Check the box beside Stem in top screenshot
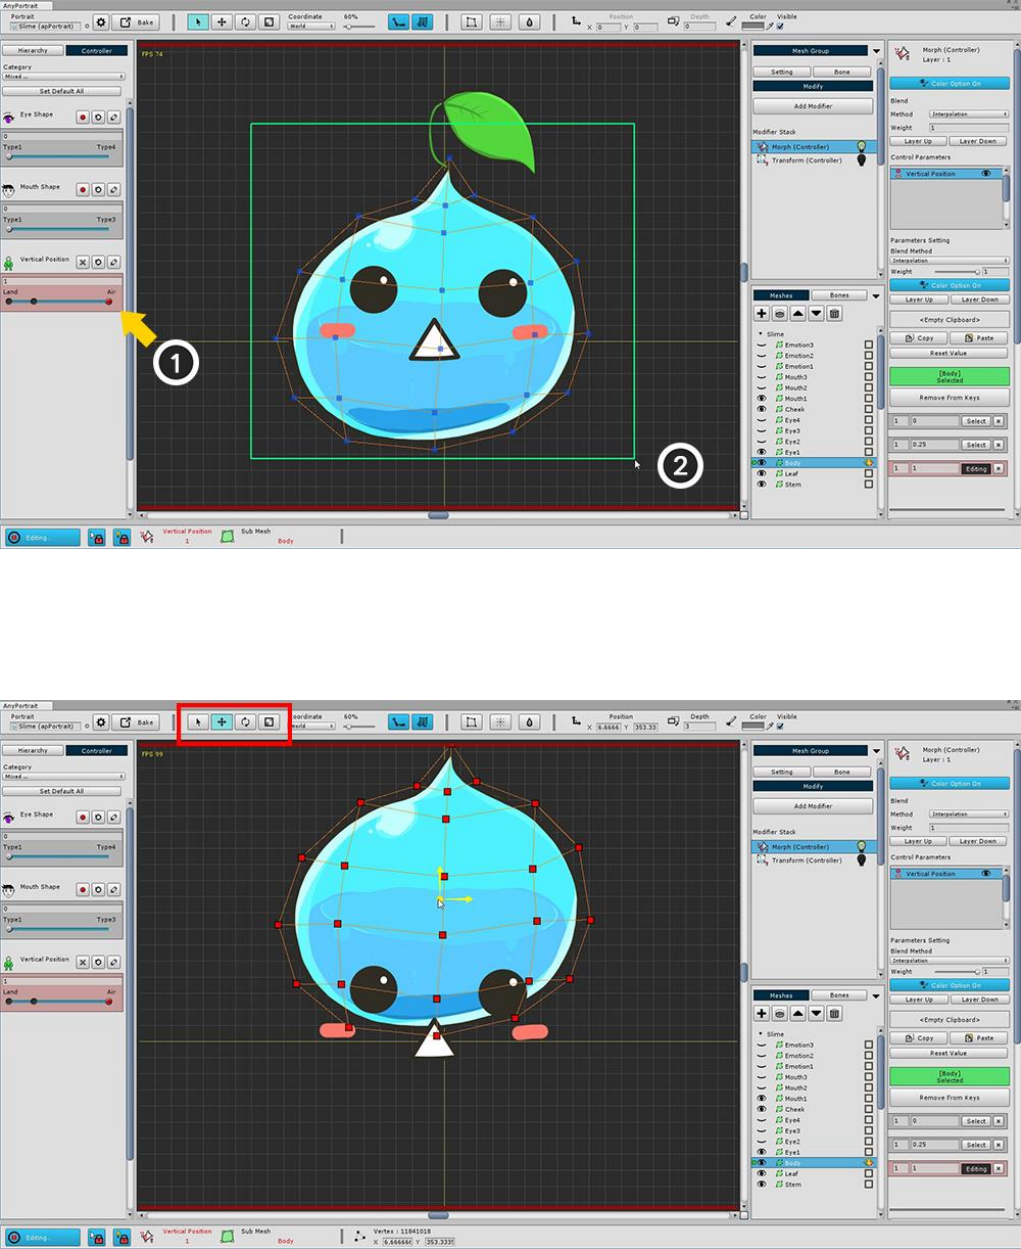Screen dimensions: 1021x1249 click(x=868, y=485)
